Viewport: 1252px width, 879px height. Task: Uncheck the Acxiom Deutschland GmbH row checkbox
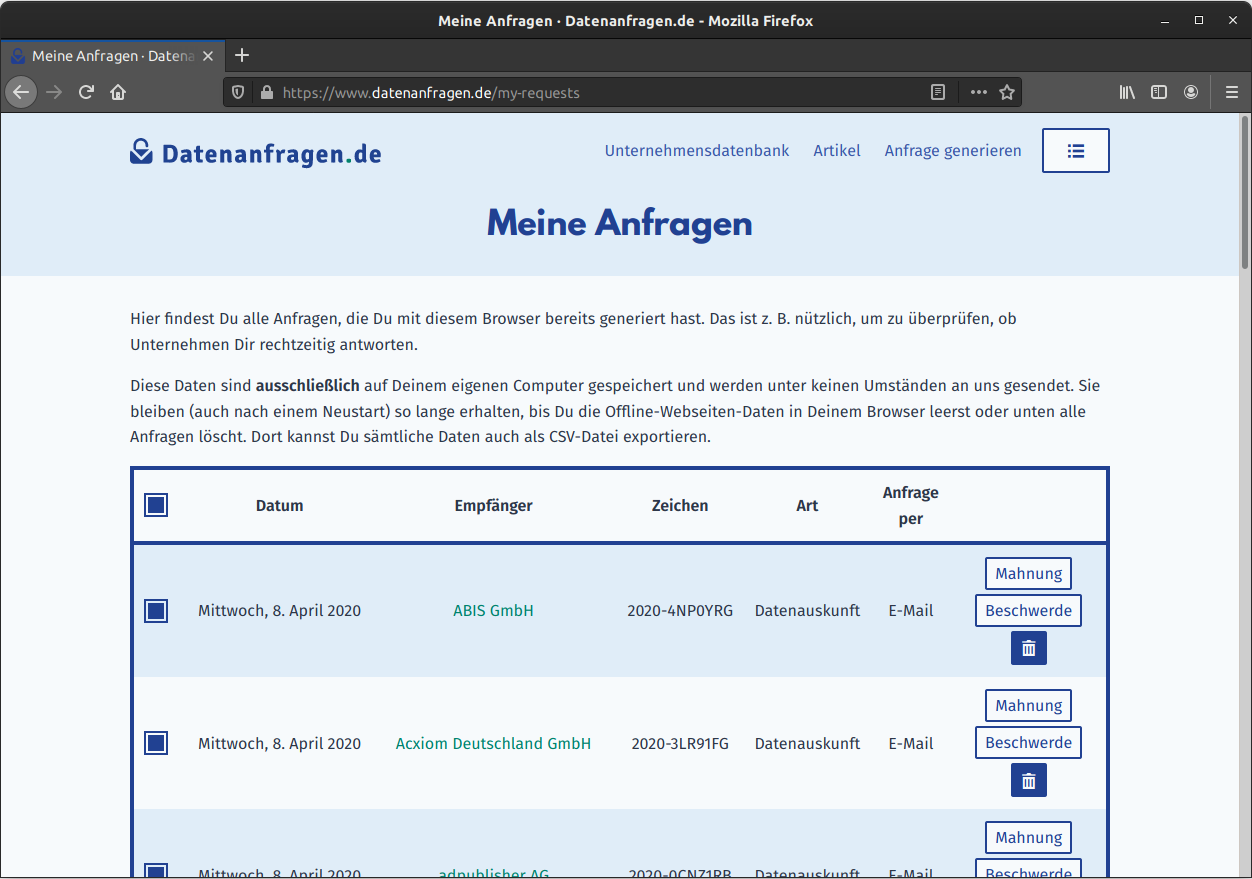coord(156,743)
